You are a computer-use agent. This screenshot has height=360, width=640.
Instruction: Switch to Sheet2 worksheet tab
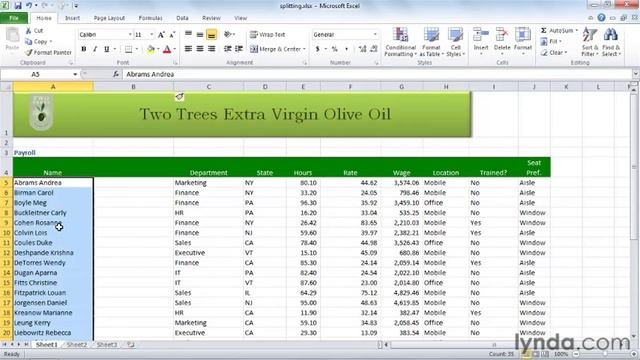[x=77, y=345]
